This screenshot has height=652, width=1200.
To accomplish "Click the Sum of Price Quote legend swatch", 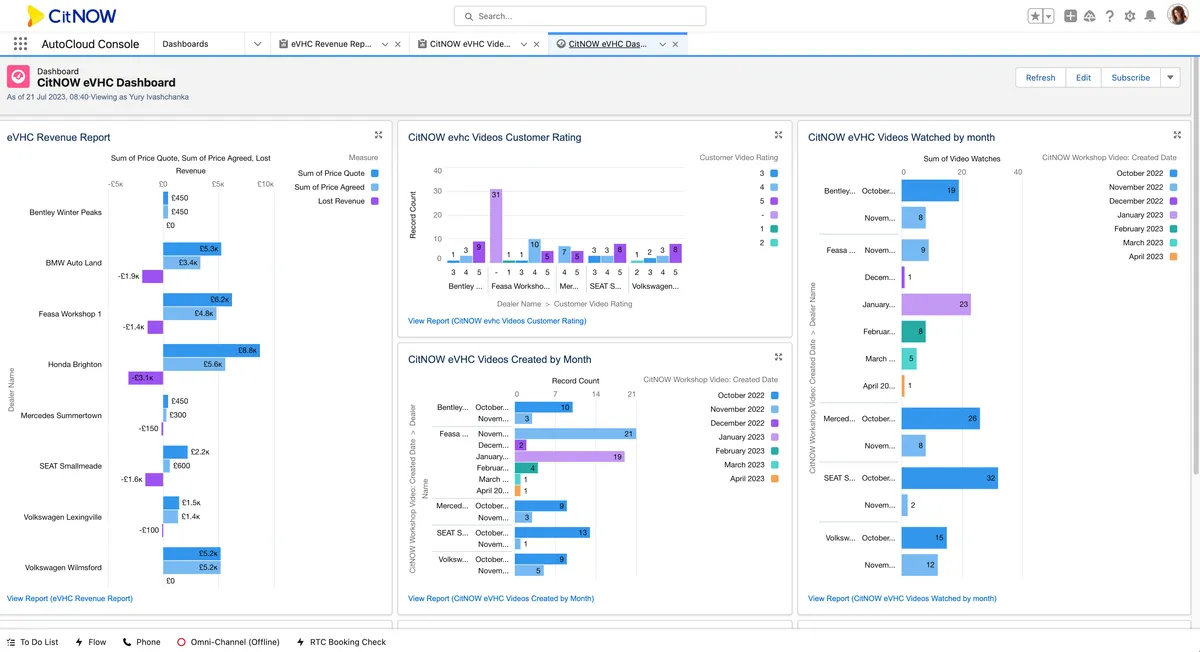I will [x=375, y=173].
